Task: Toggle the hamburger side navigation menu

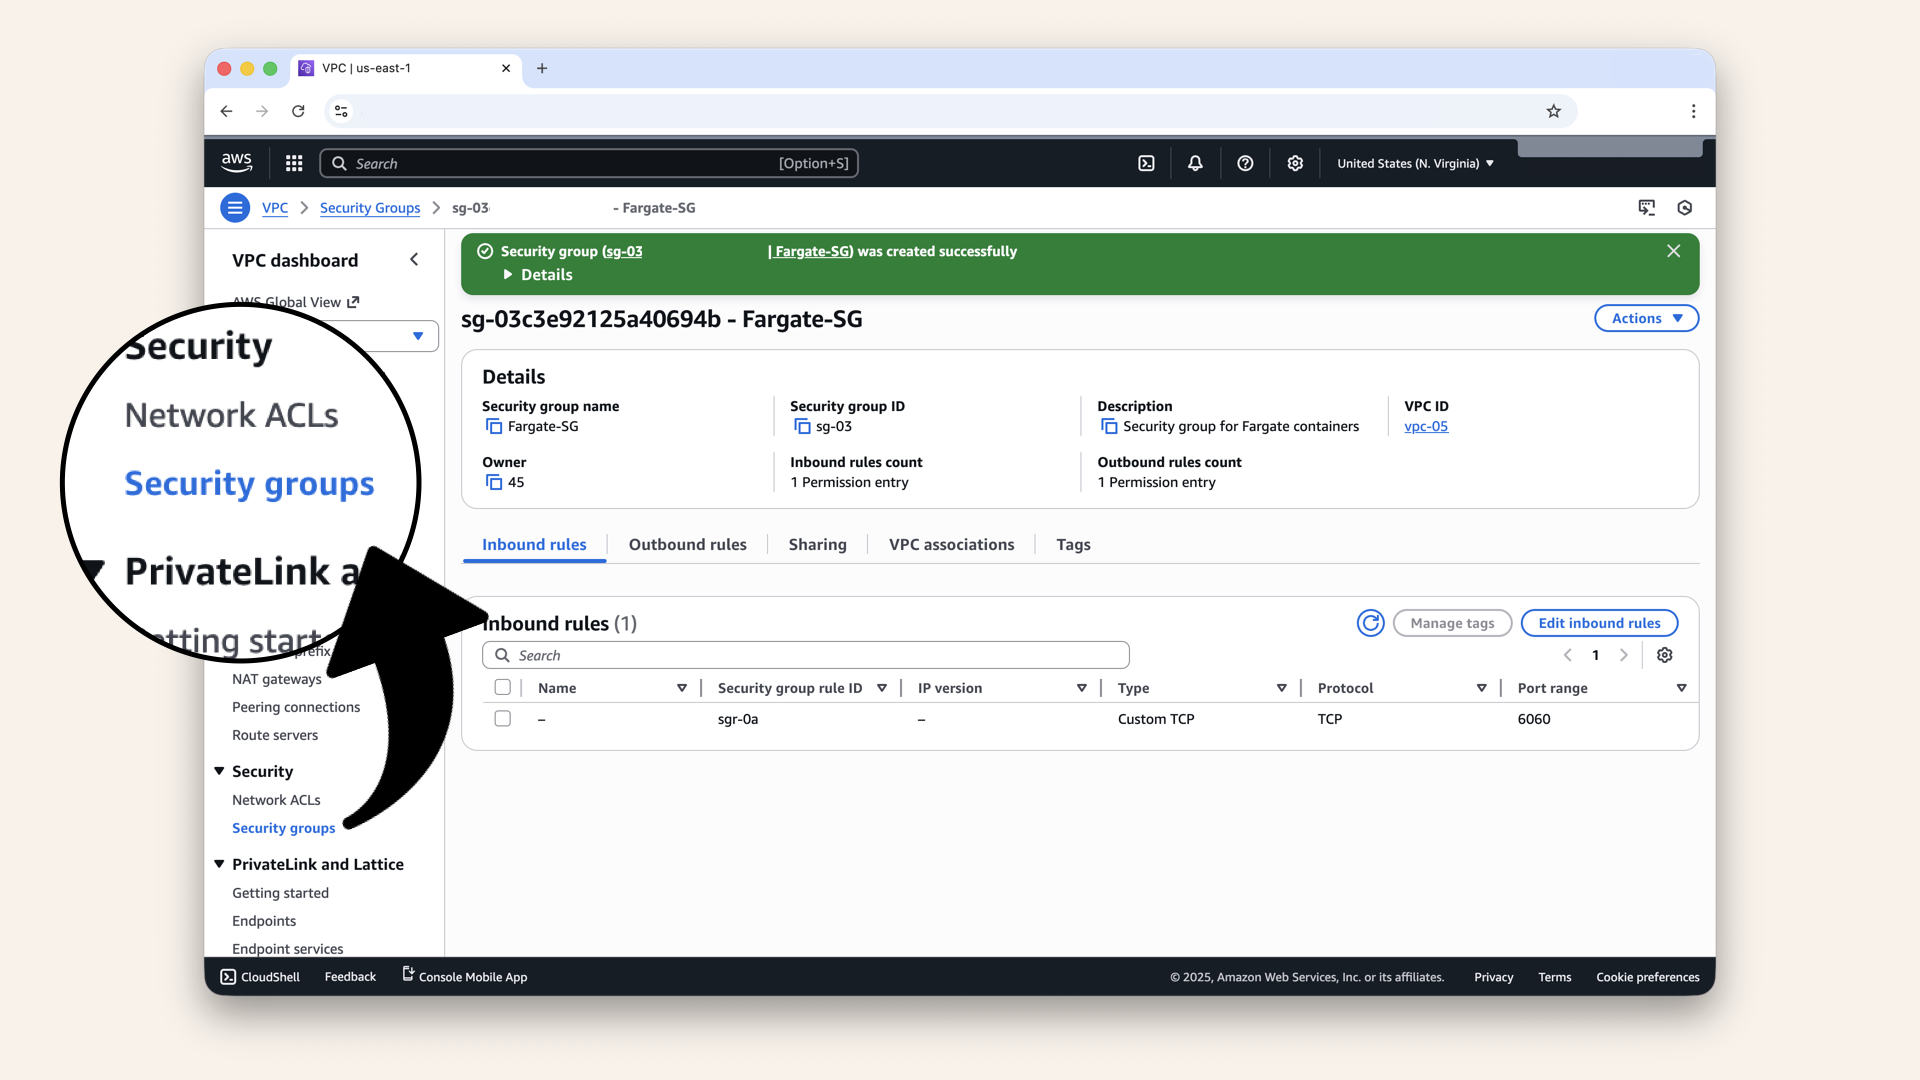Action: pyautogui.click(x=235, y=208)
